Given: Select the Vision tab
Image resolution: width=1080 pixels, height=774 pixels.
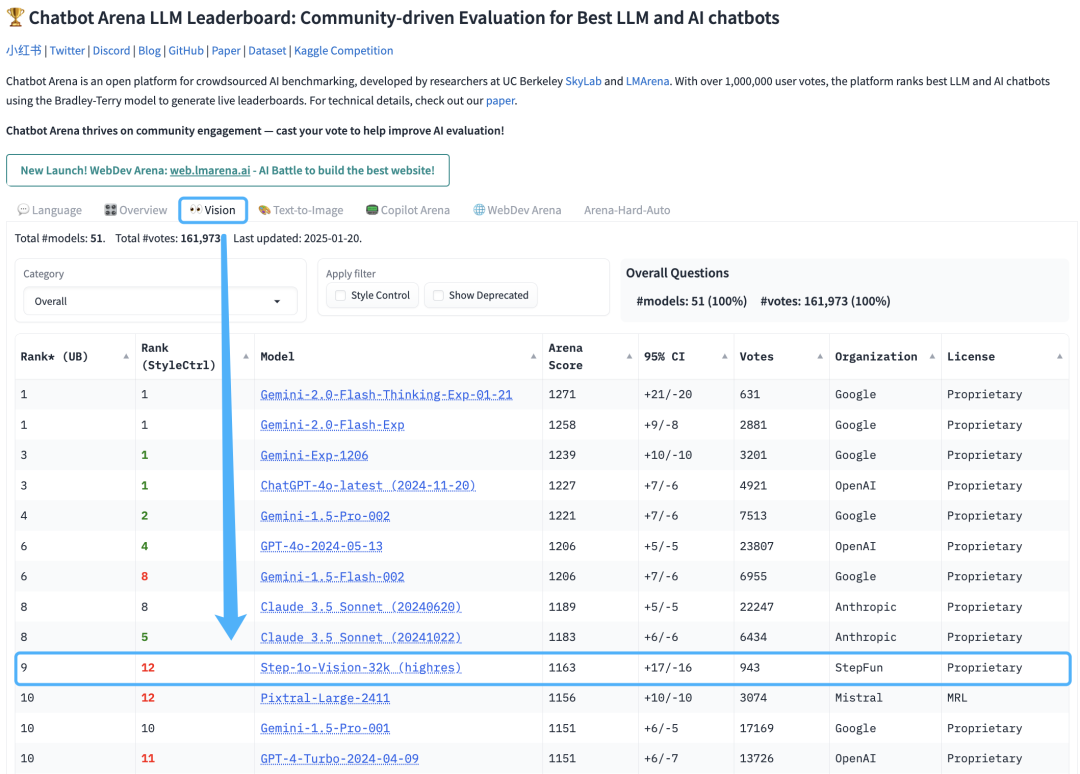Looking at the screenshot, I should [x=213, y=210].
